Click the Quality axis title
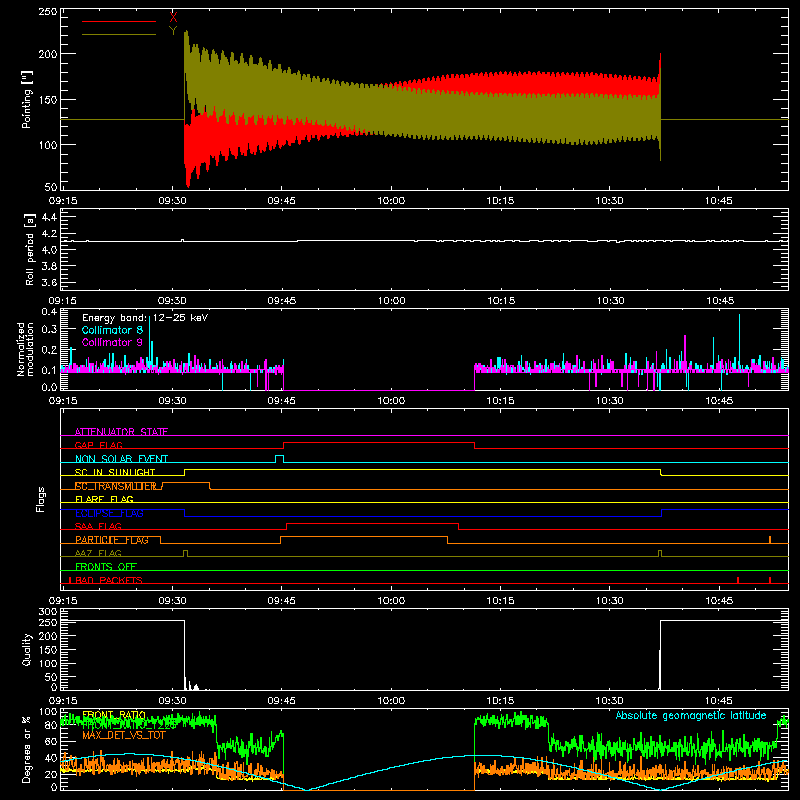The height and width of the screenshot is (800, 800). (27, 649)
